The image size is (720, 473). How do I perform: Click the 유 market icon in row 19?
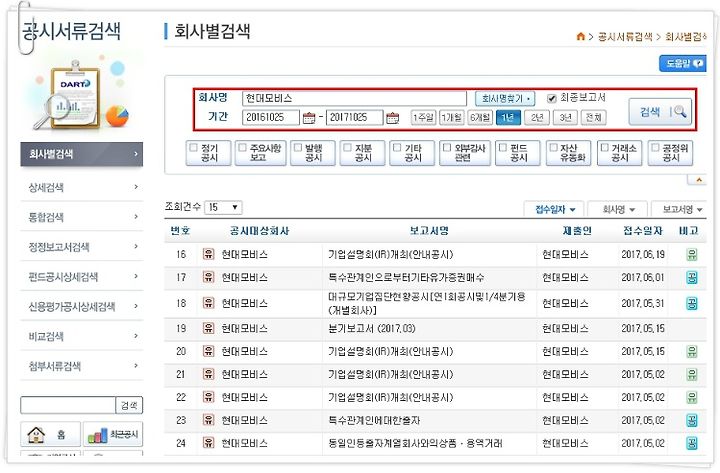point(208,328)
